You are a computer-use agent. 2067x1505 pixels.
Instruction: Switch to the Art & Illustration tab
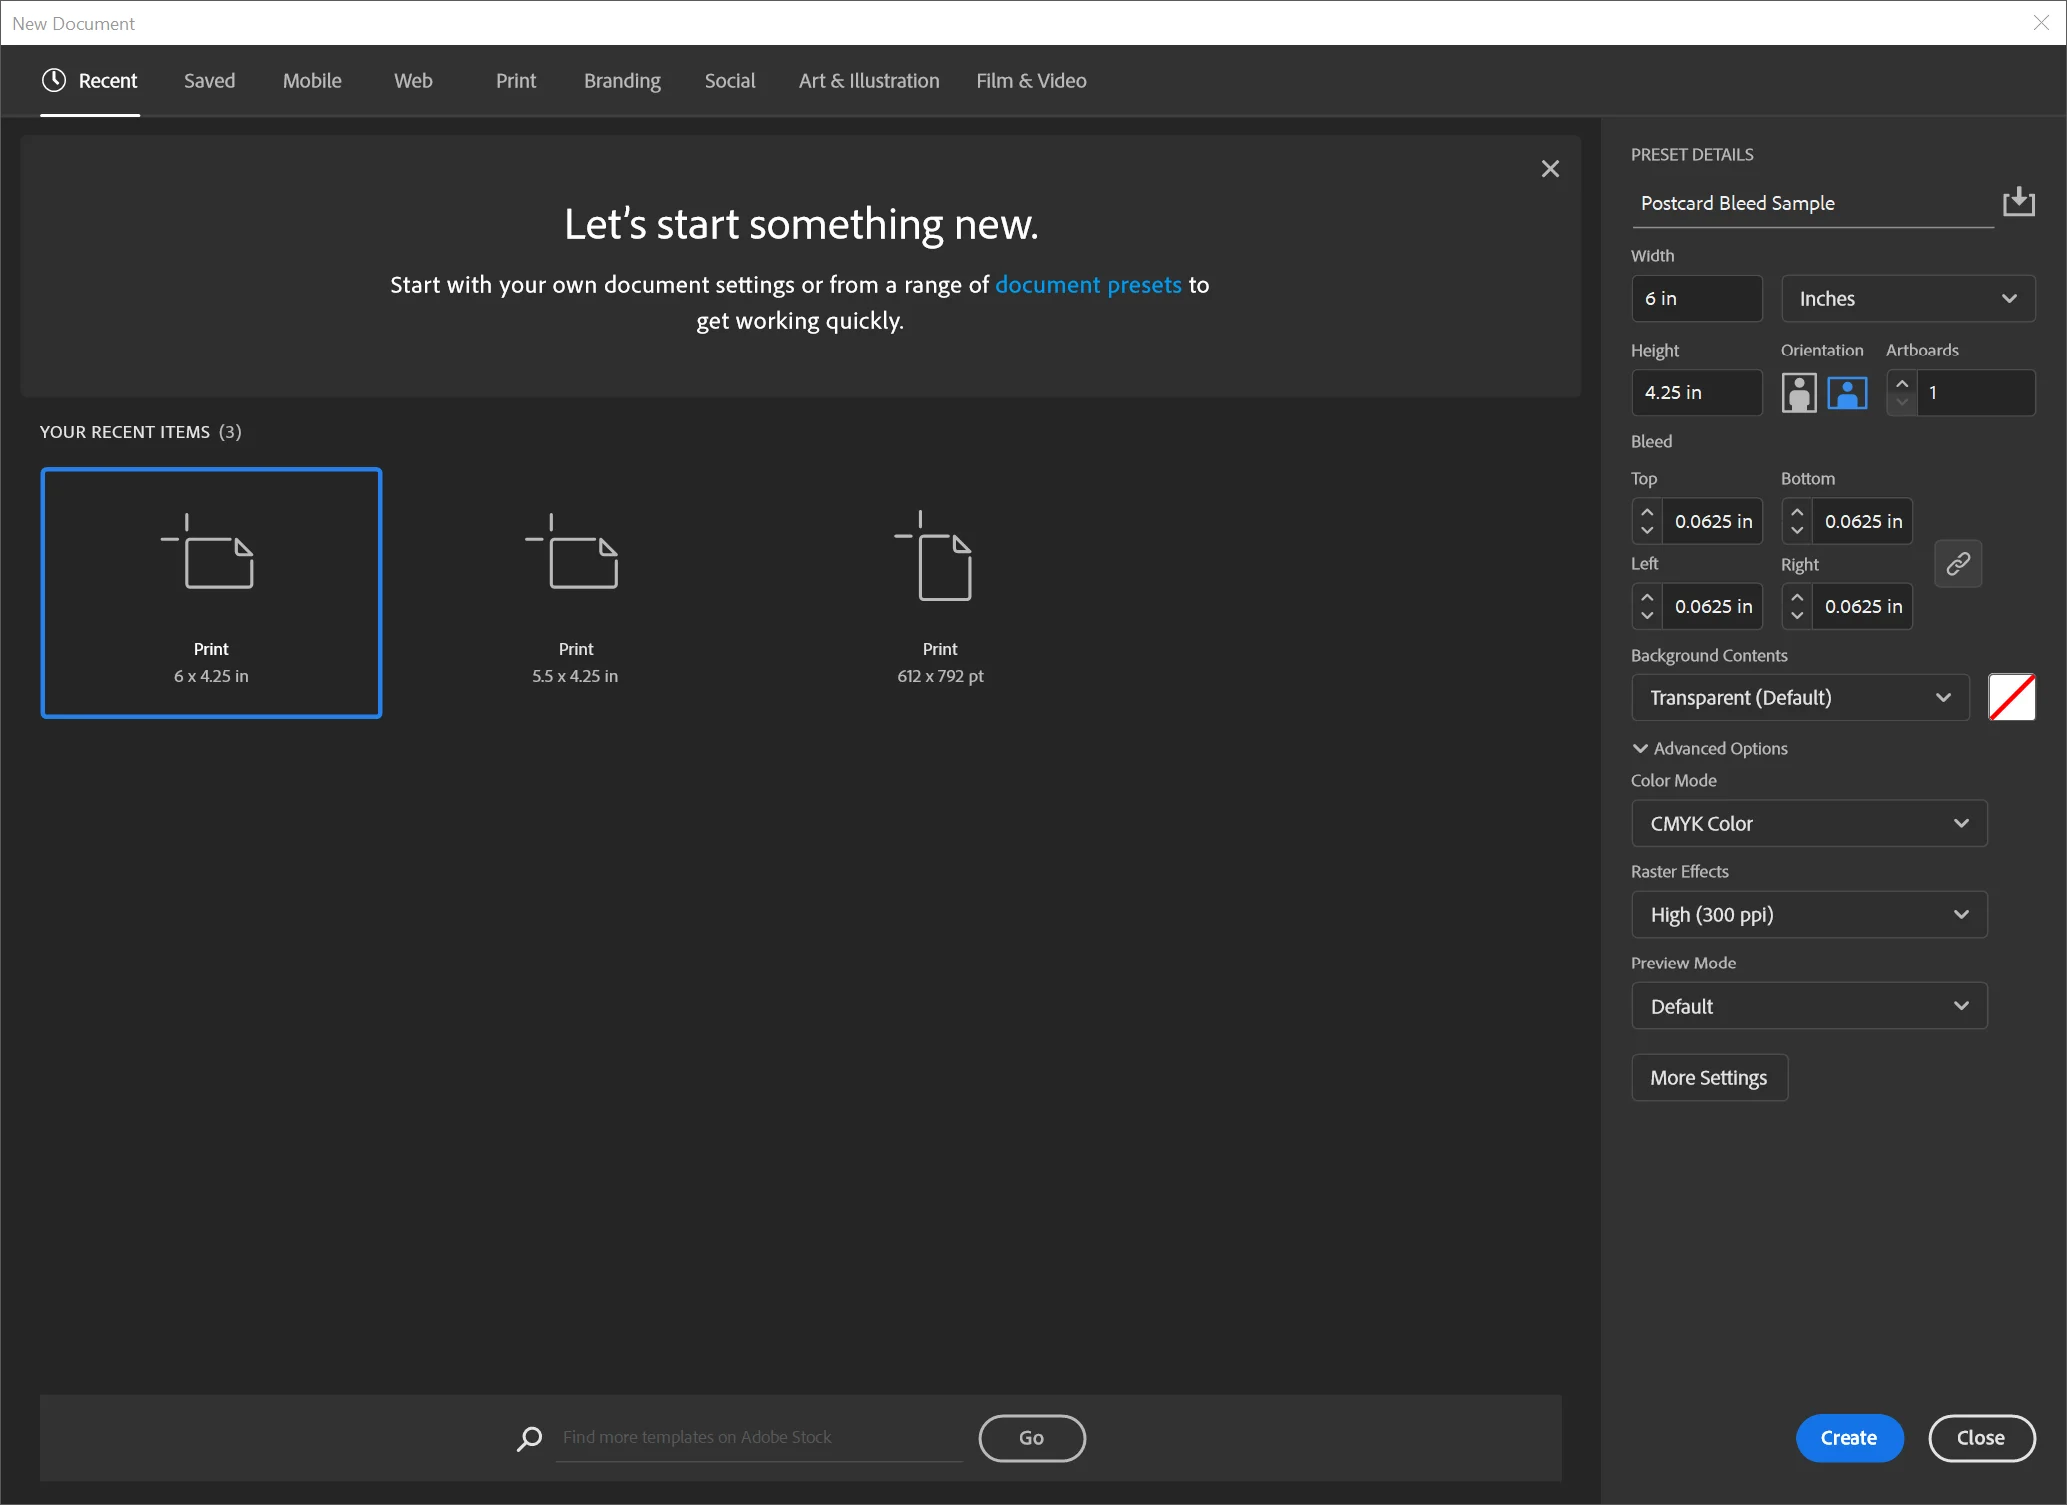click(x=868, y=80)
